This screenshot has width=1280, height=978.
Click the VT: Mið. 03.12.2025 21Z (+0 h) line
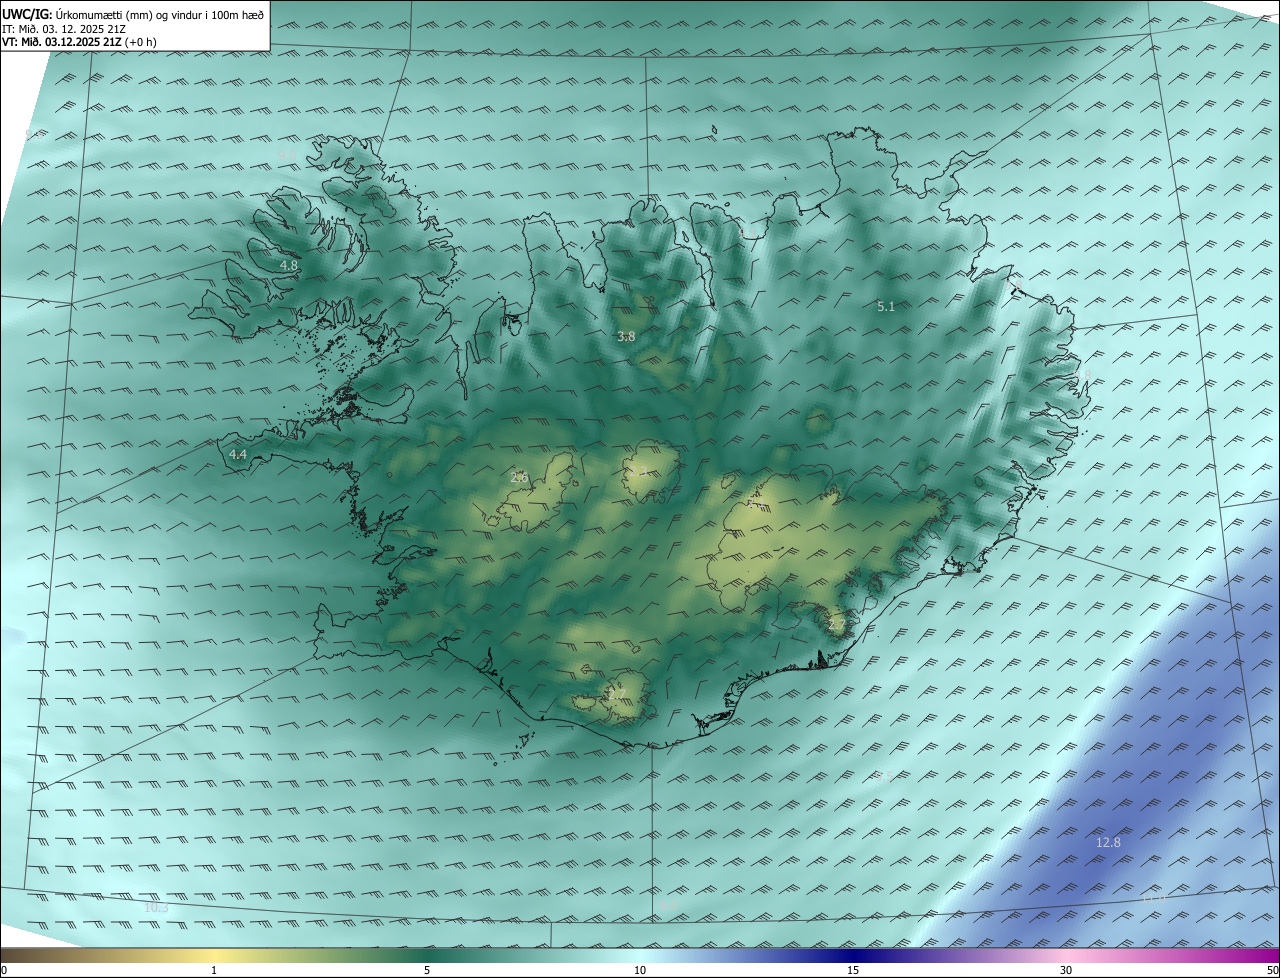point(79,42)
